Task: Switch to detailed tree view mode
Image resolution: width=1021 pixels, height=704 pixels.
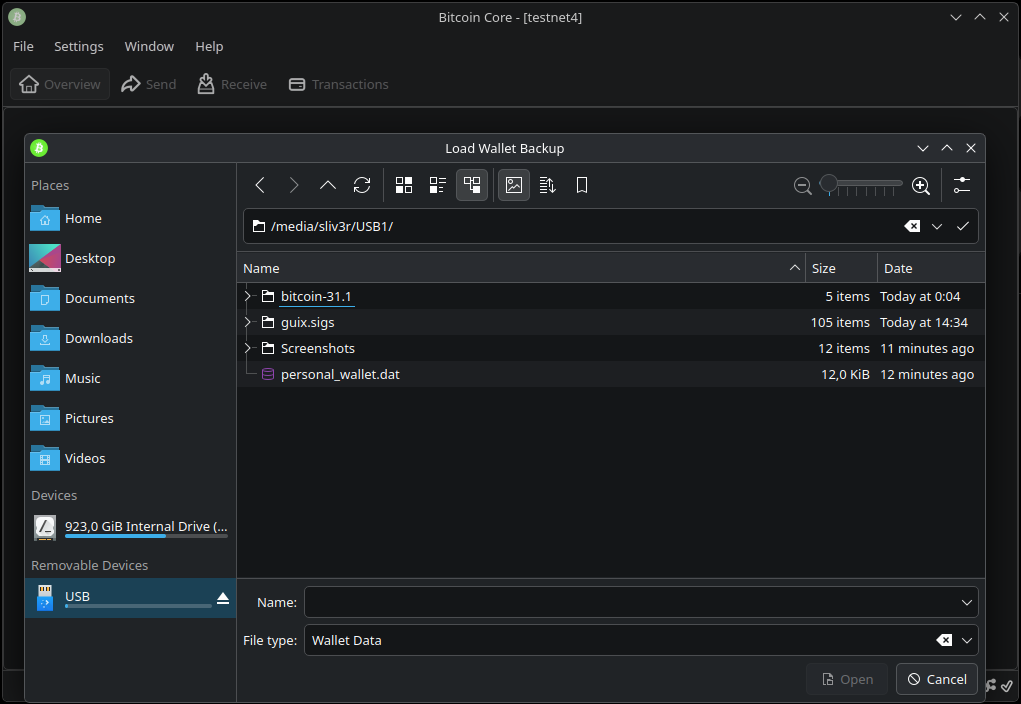Action: 472,186
